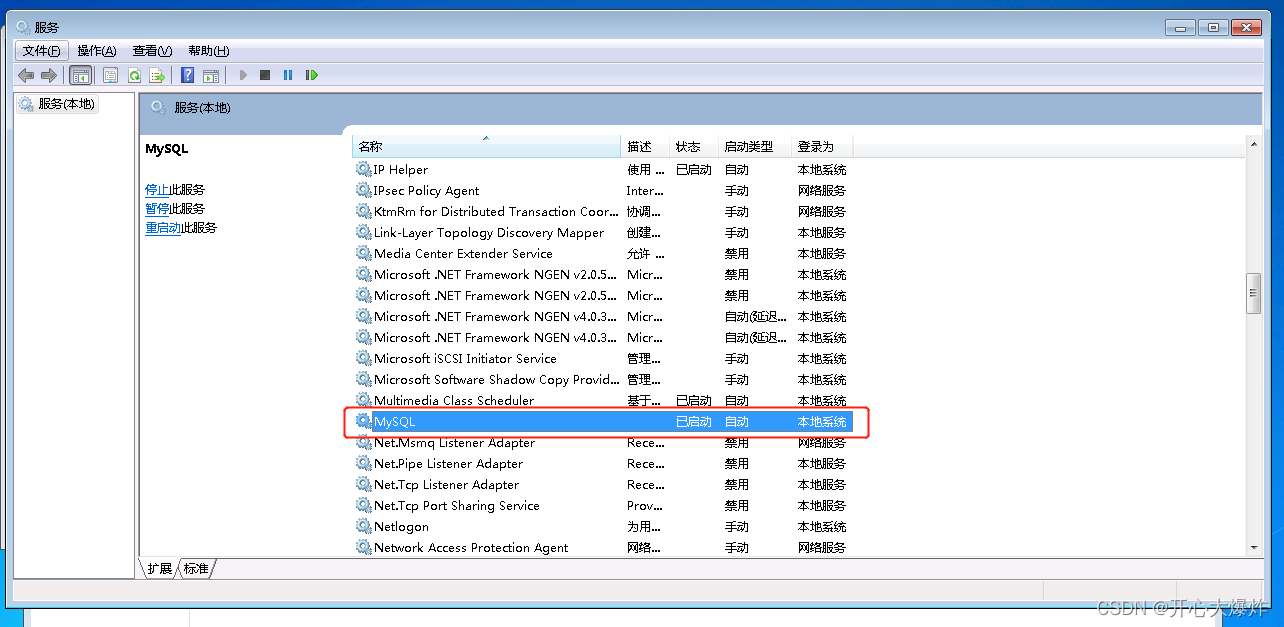
Task: Click the vertical scrollbar down arrow
Action: 1253,547
